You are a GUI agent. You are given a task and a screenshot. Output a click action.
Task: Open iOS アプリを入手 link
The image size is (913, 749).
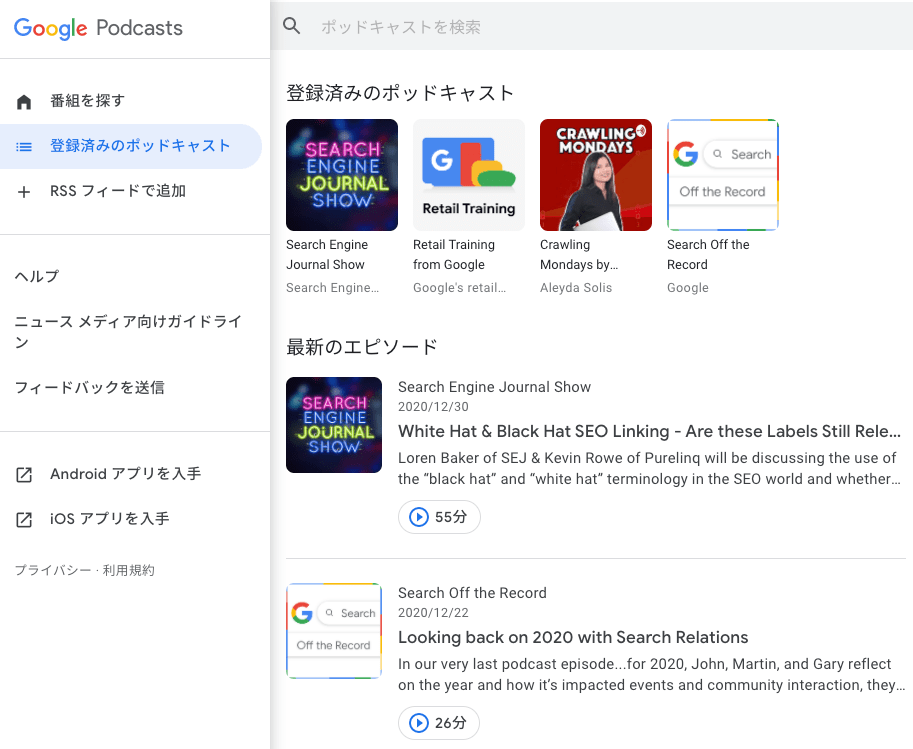coord(109,518)
